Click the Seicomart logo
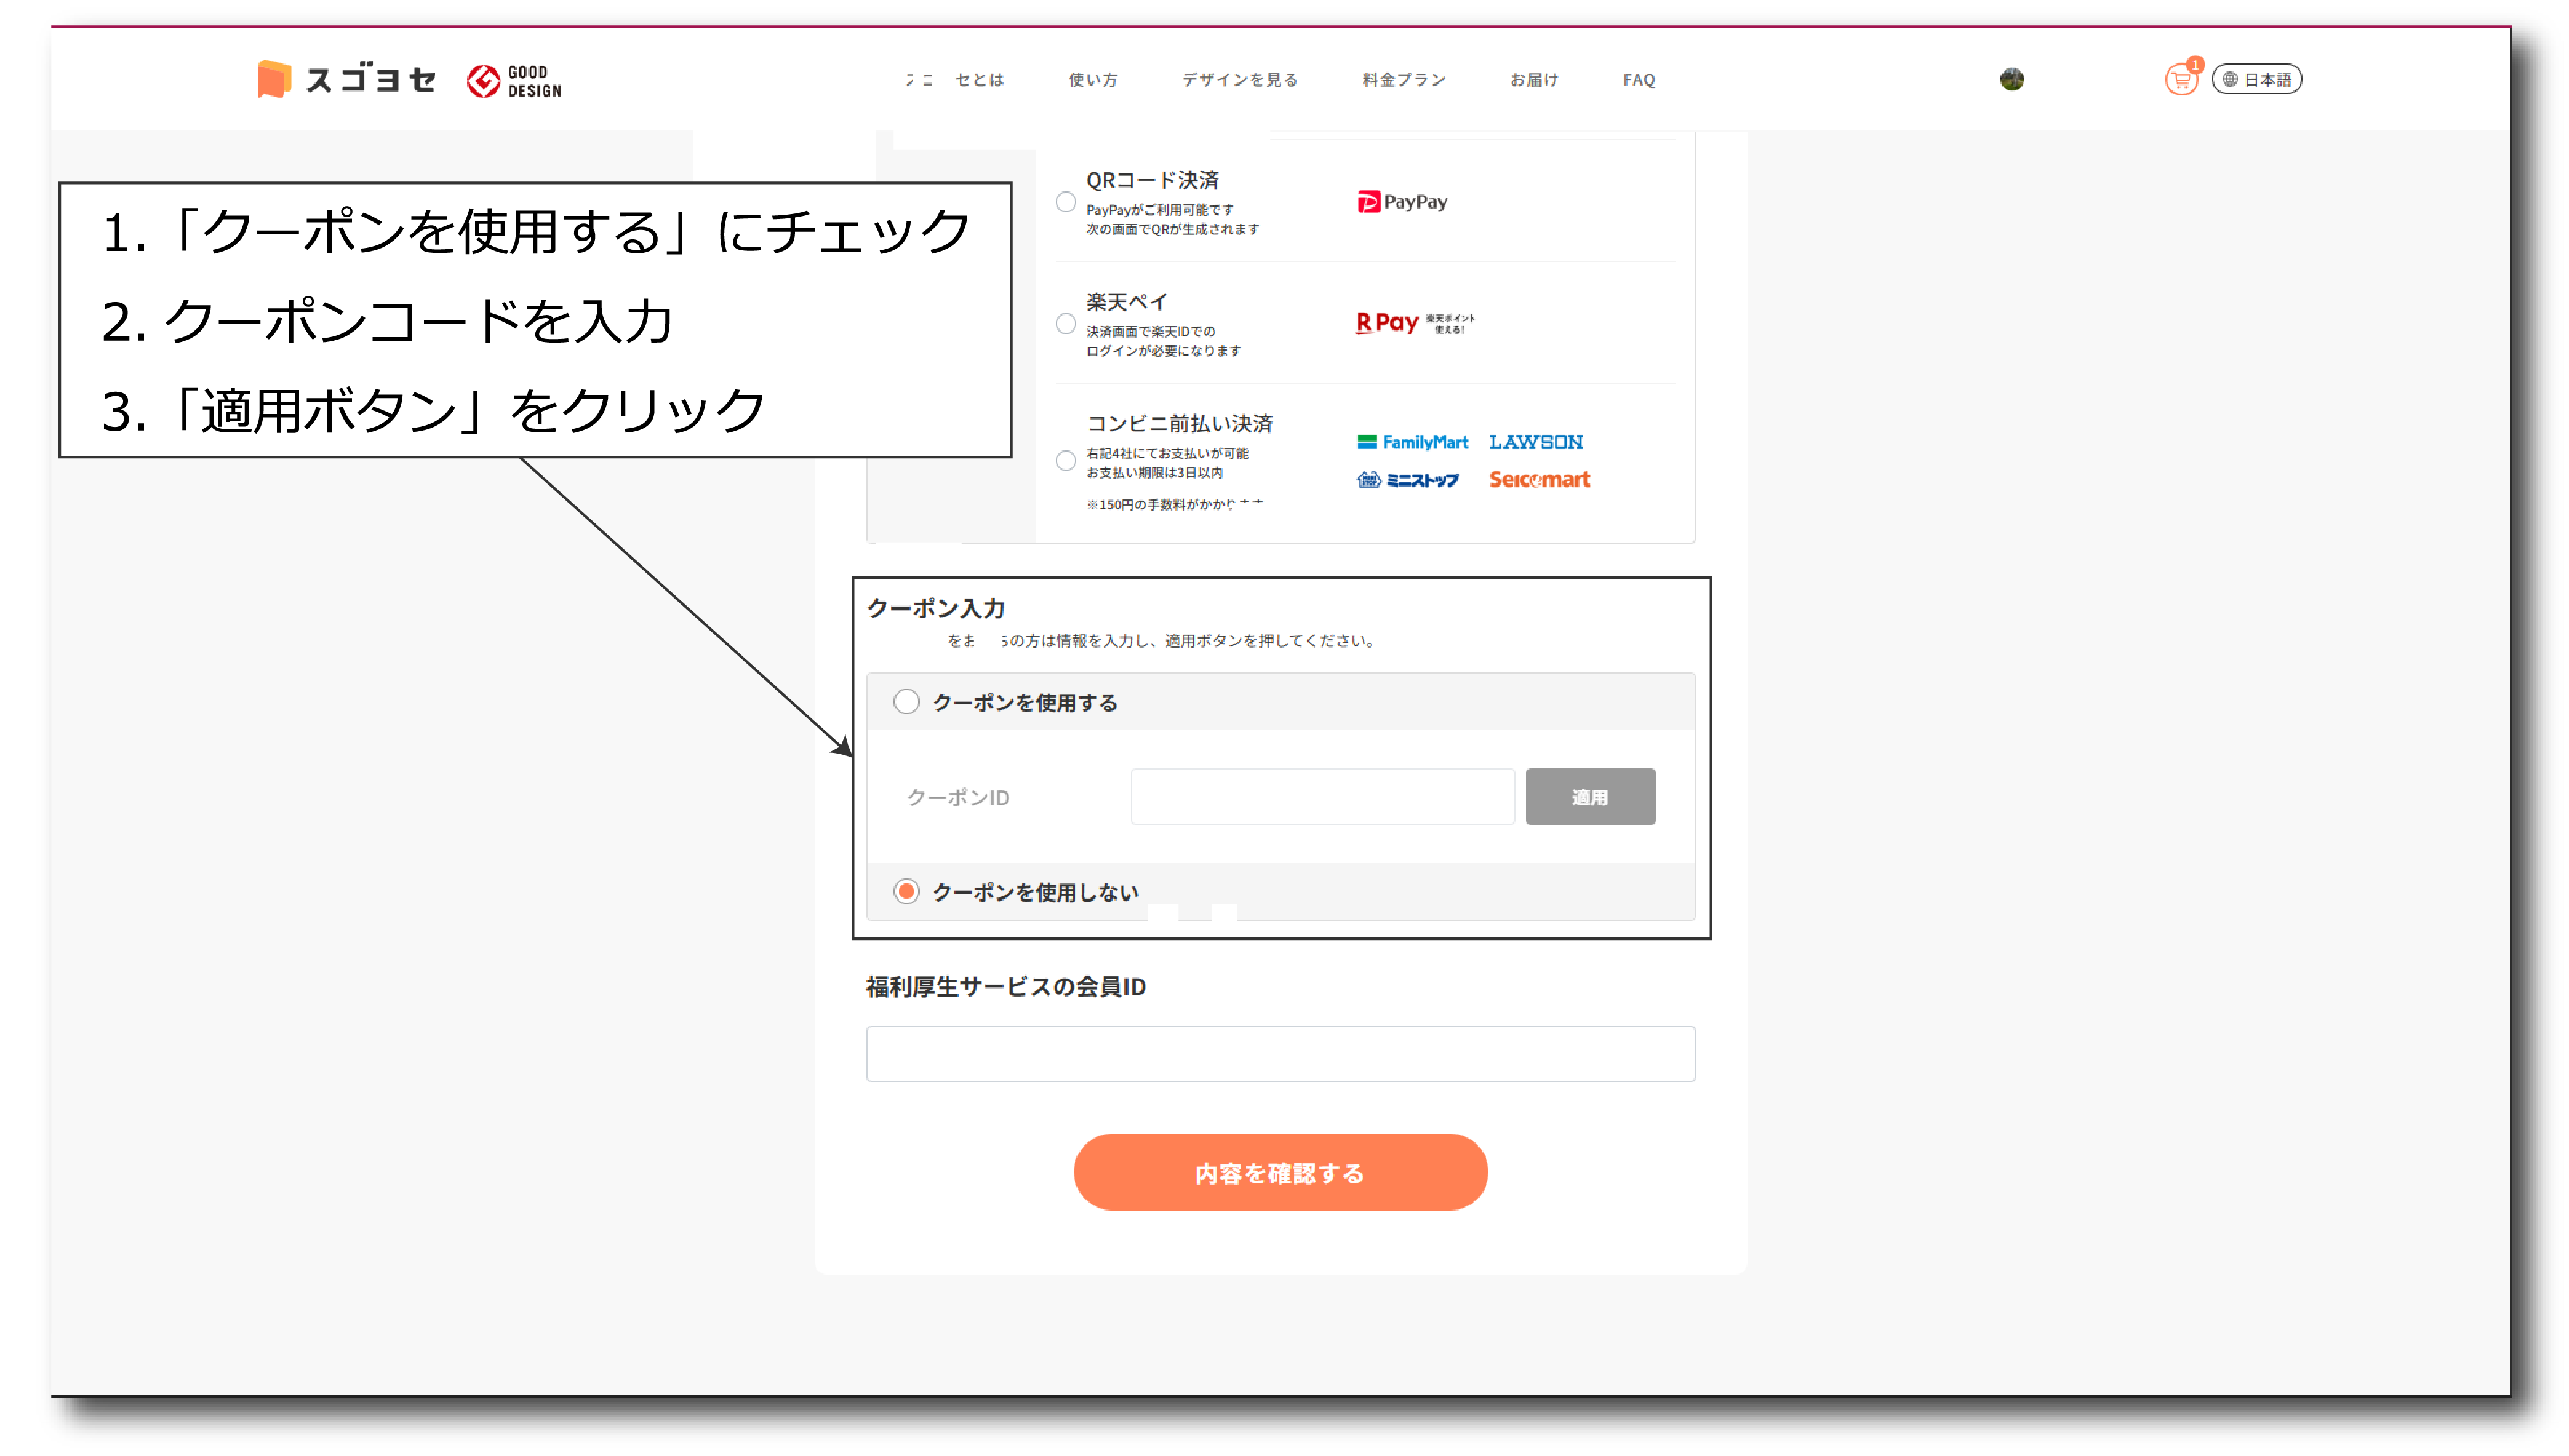This screenshot has width=2569, height=1456. click(x=1538, y=480)
